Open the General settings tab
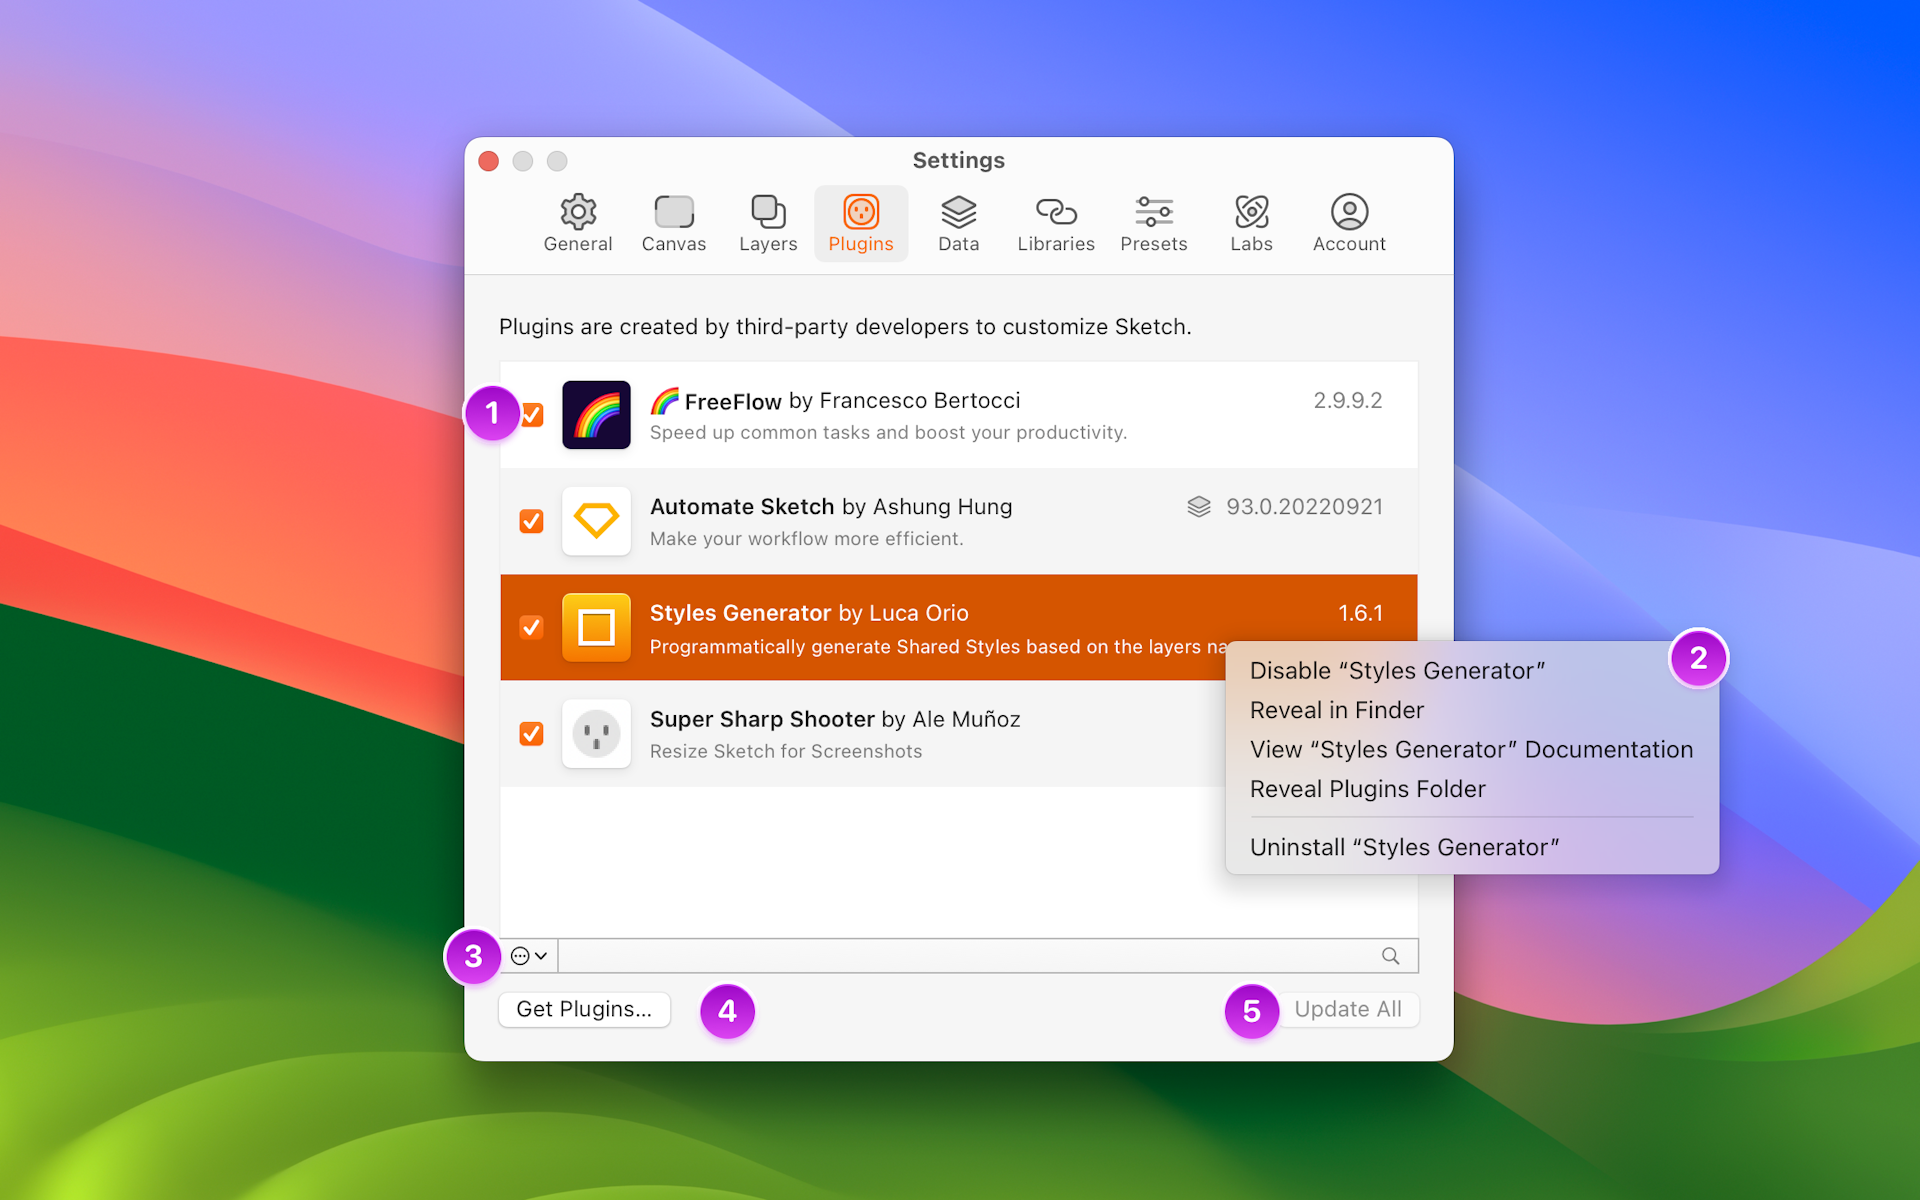This screenshot has width=1920, height=1200. 578,224
